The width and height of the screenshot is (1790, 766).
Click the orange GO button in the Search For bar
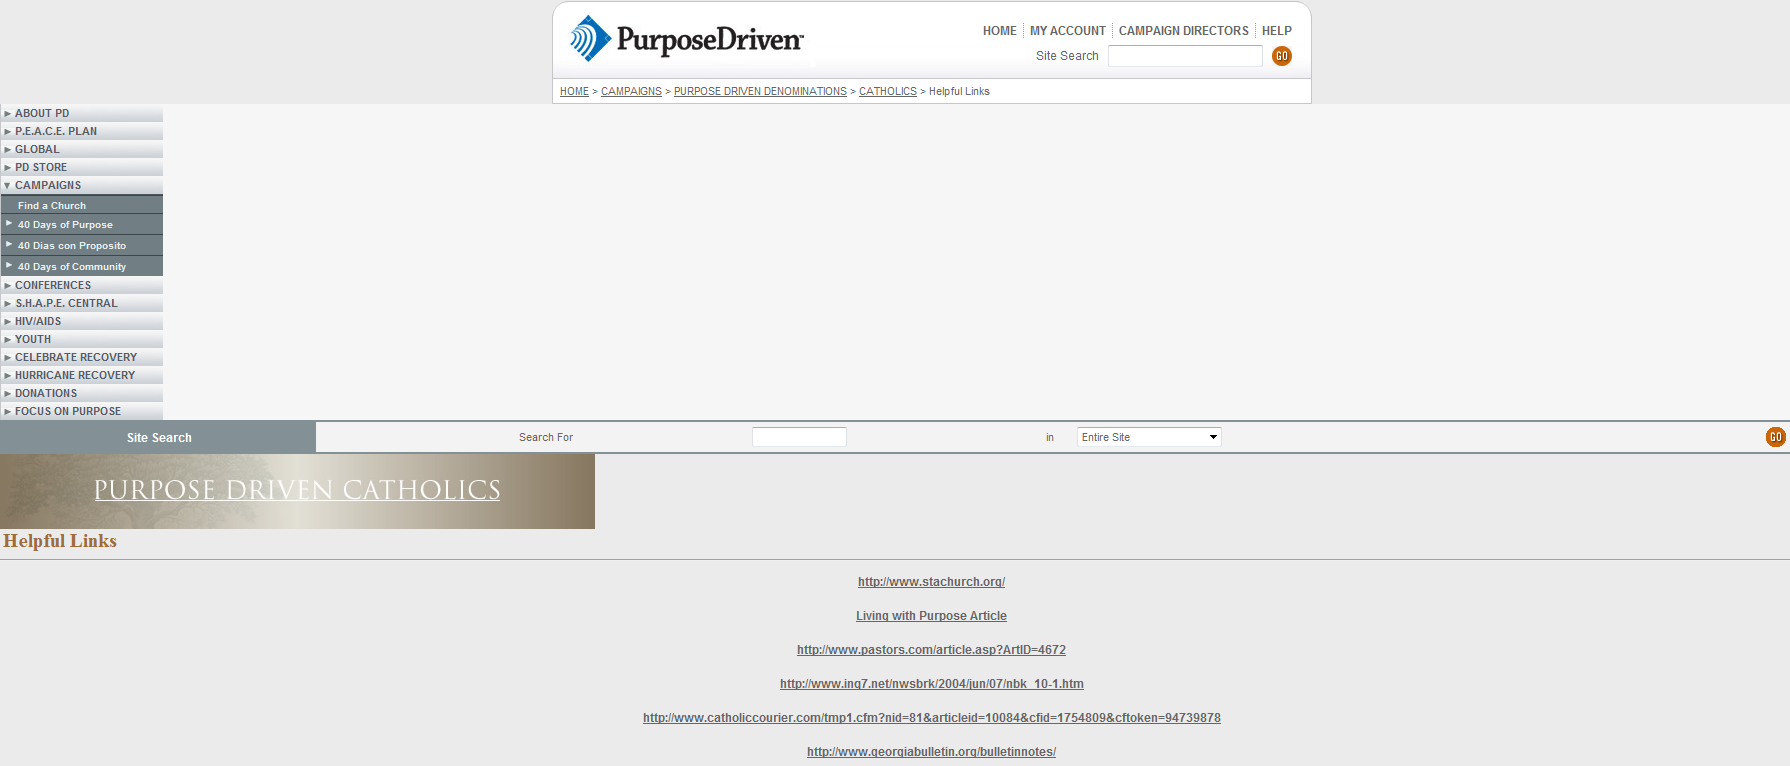tap(1775, 437)
